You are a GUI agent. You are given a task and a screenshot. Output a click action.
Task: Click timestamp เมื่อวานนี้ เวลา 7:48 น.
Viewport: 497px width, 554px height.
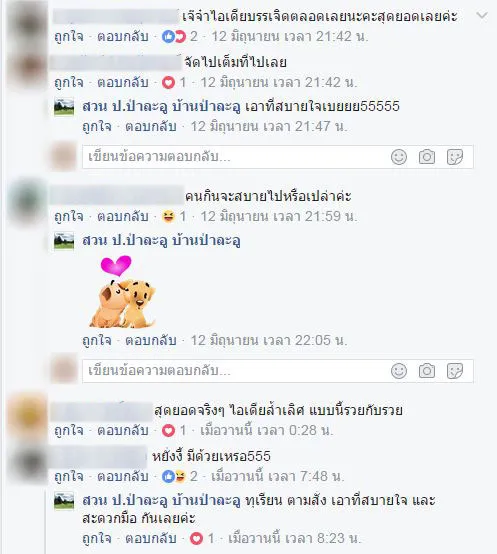[x=277, y=476]
